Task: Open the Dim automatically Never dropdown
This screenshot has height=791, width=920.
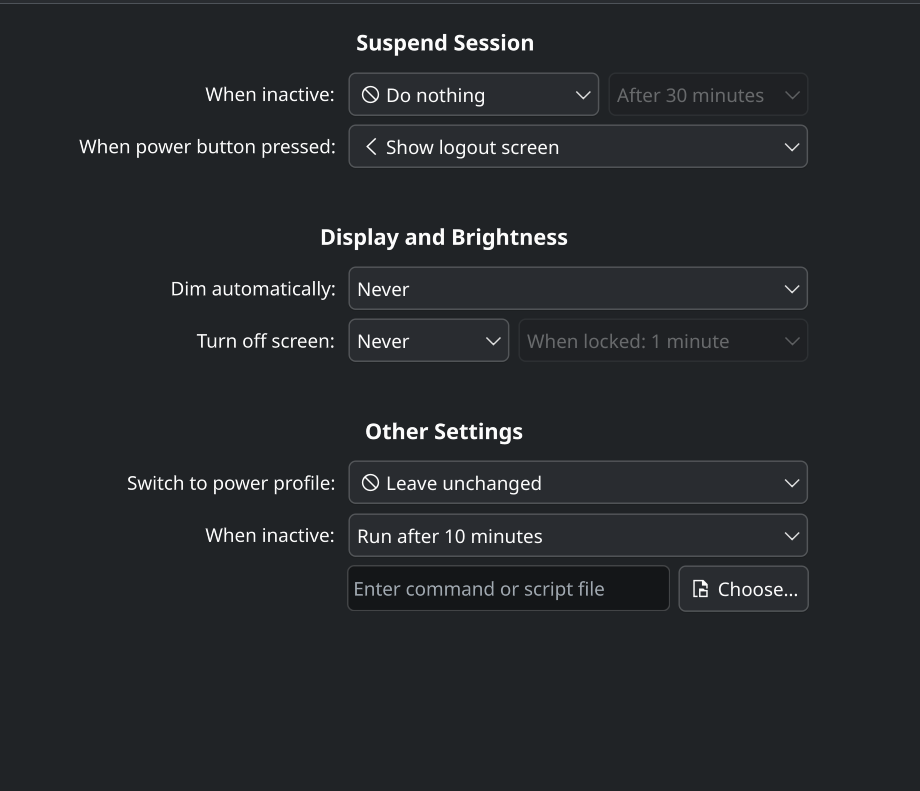Action: click(x=577, y=289)
